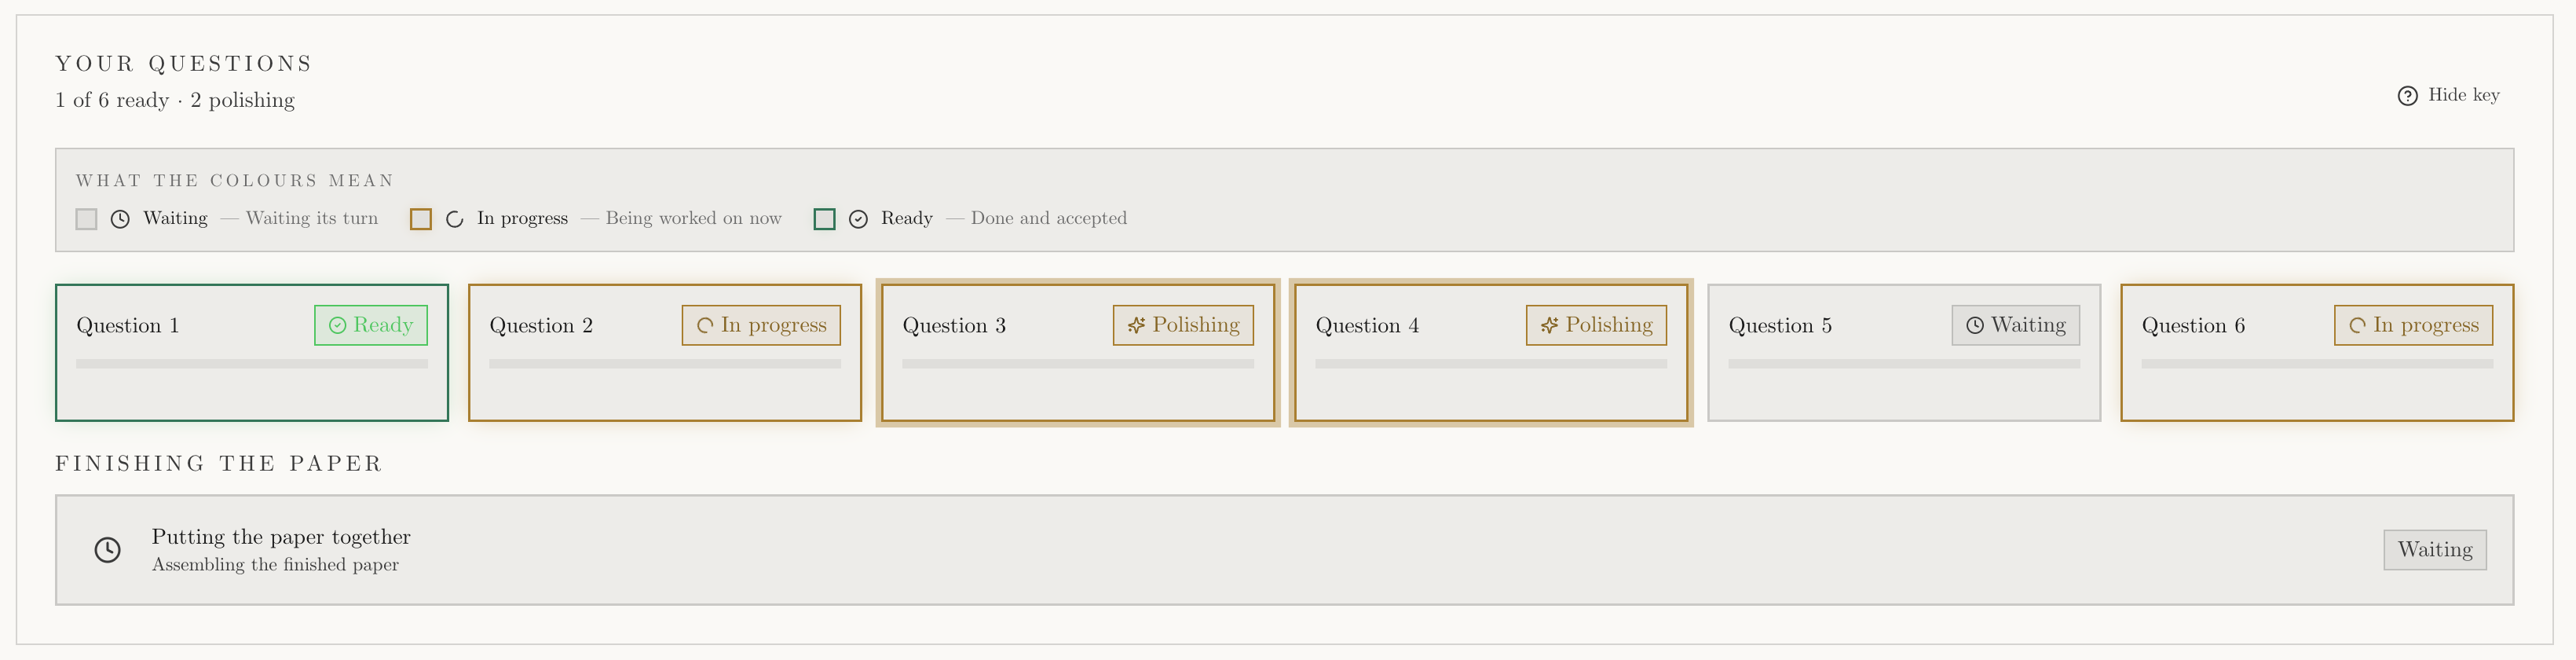2576x660 pixels.
Task: Click the Ready badge on Question 1
Action: [x=371, y=325]
